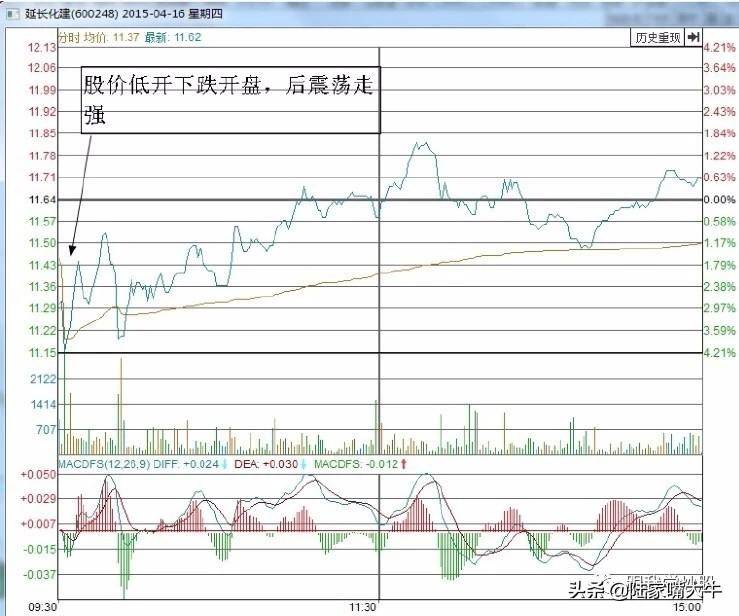Click the 11.50 price axis label
This screenshot has height=616, width=739.
[x=42, y=243]
